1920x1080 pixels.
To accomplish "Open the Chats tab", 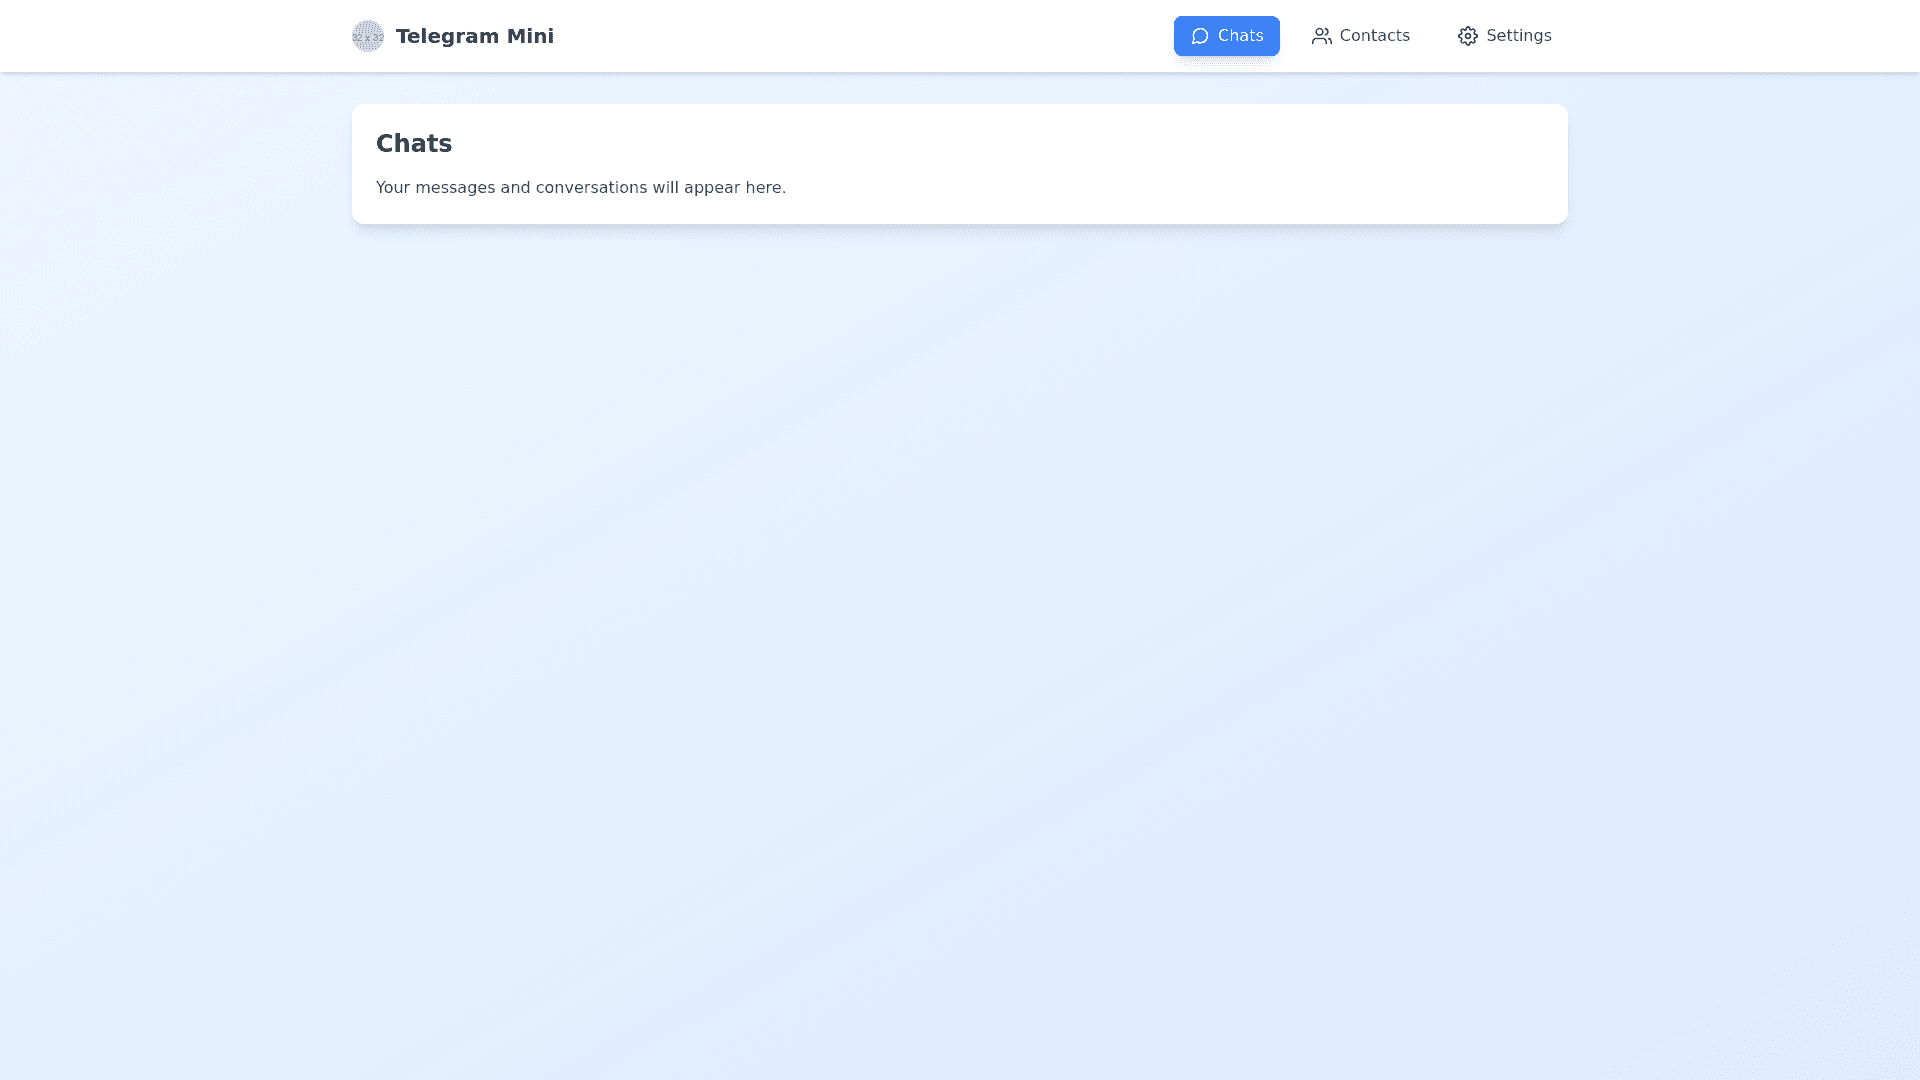I will [1226, 36].
